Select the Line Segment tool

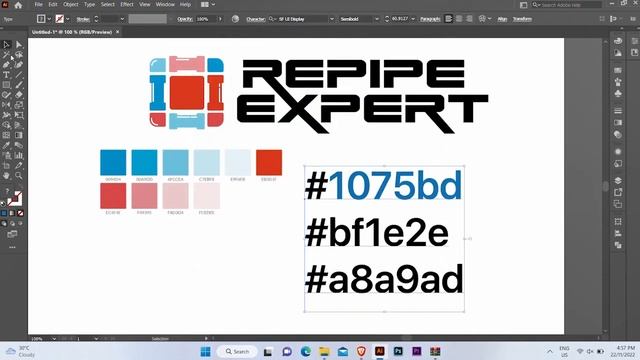pos(19,75)
